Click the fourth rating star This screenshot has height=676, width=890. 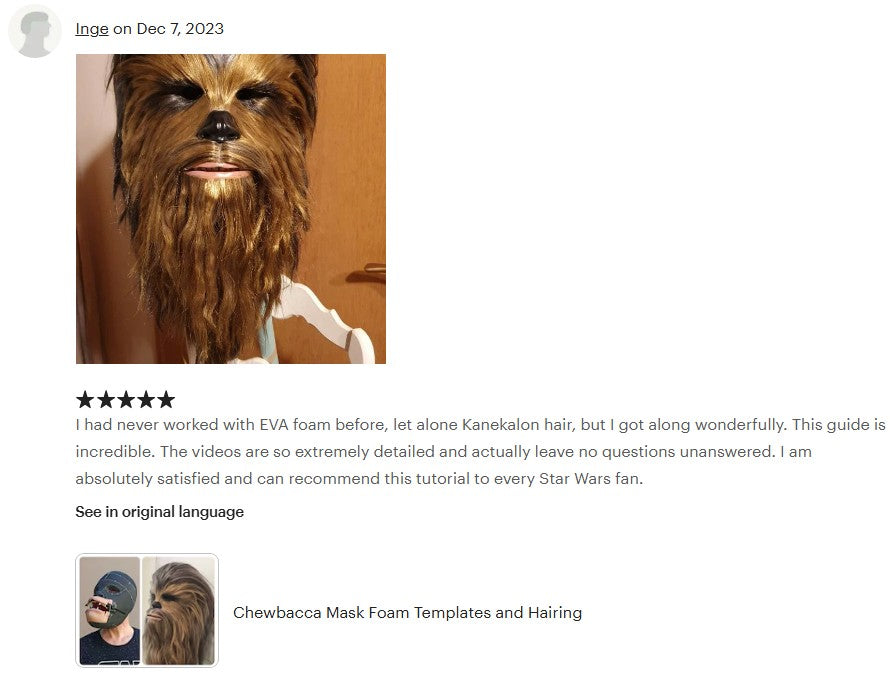coord(146,400)
